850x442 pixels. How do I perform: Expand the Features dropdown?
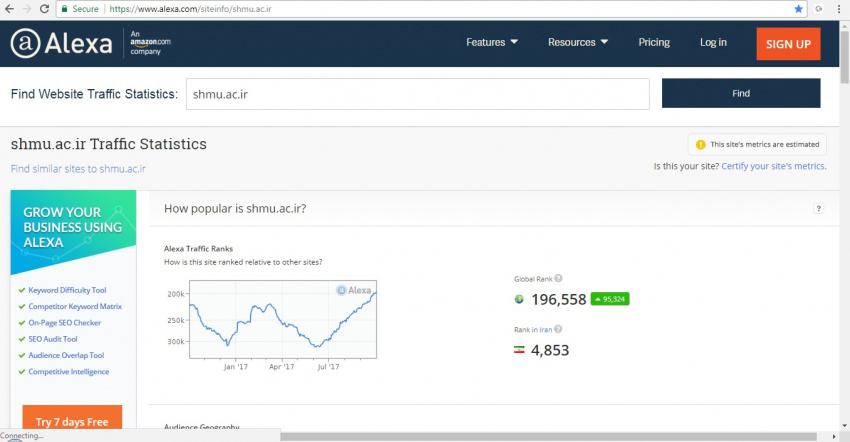click(492, 42)
